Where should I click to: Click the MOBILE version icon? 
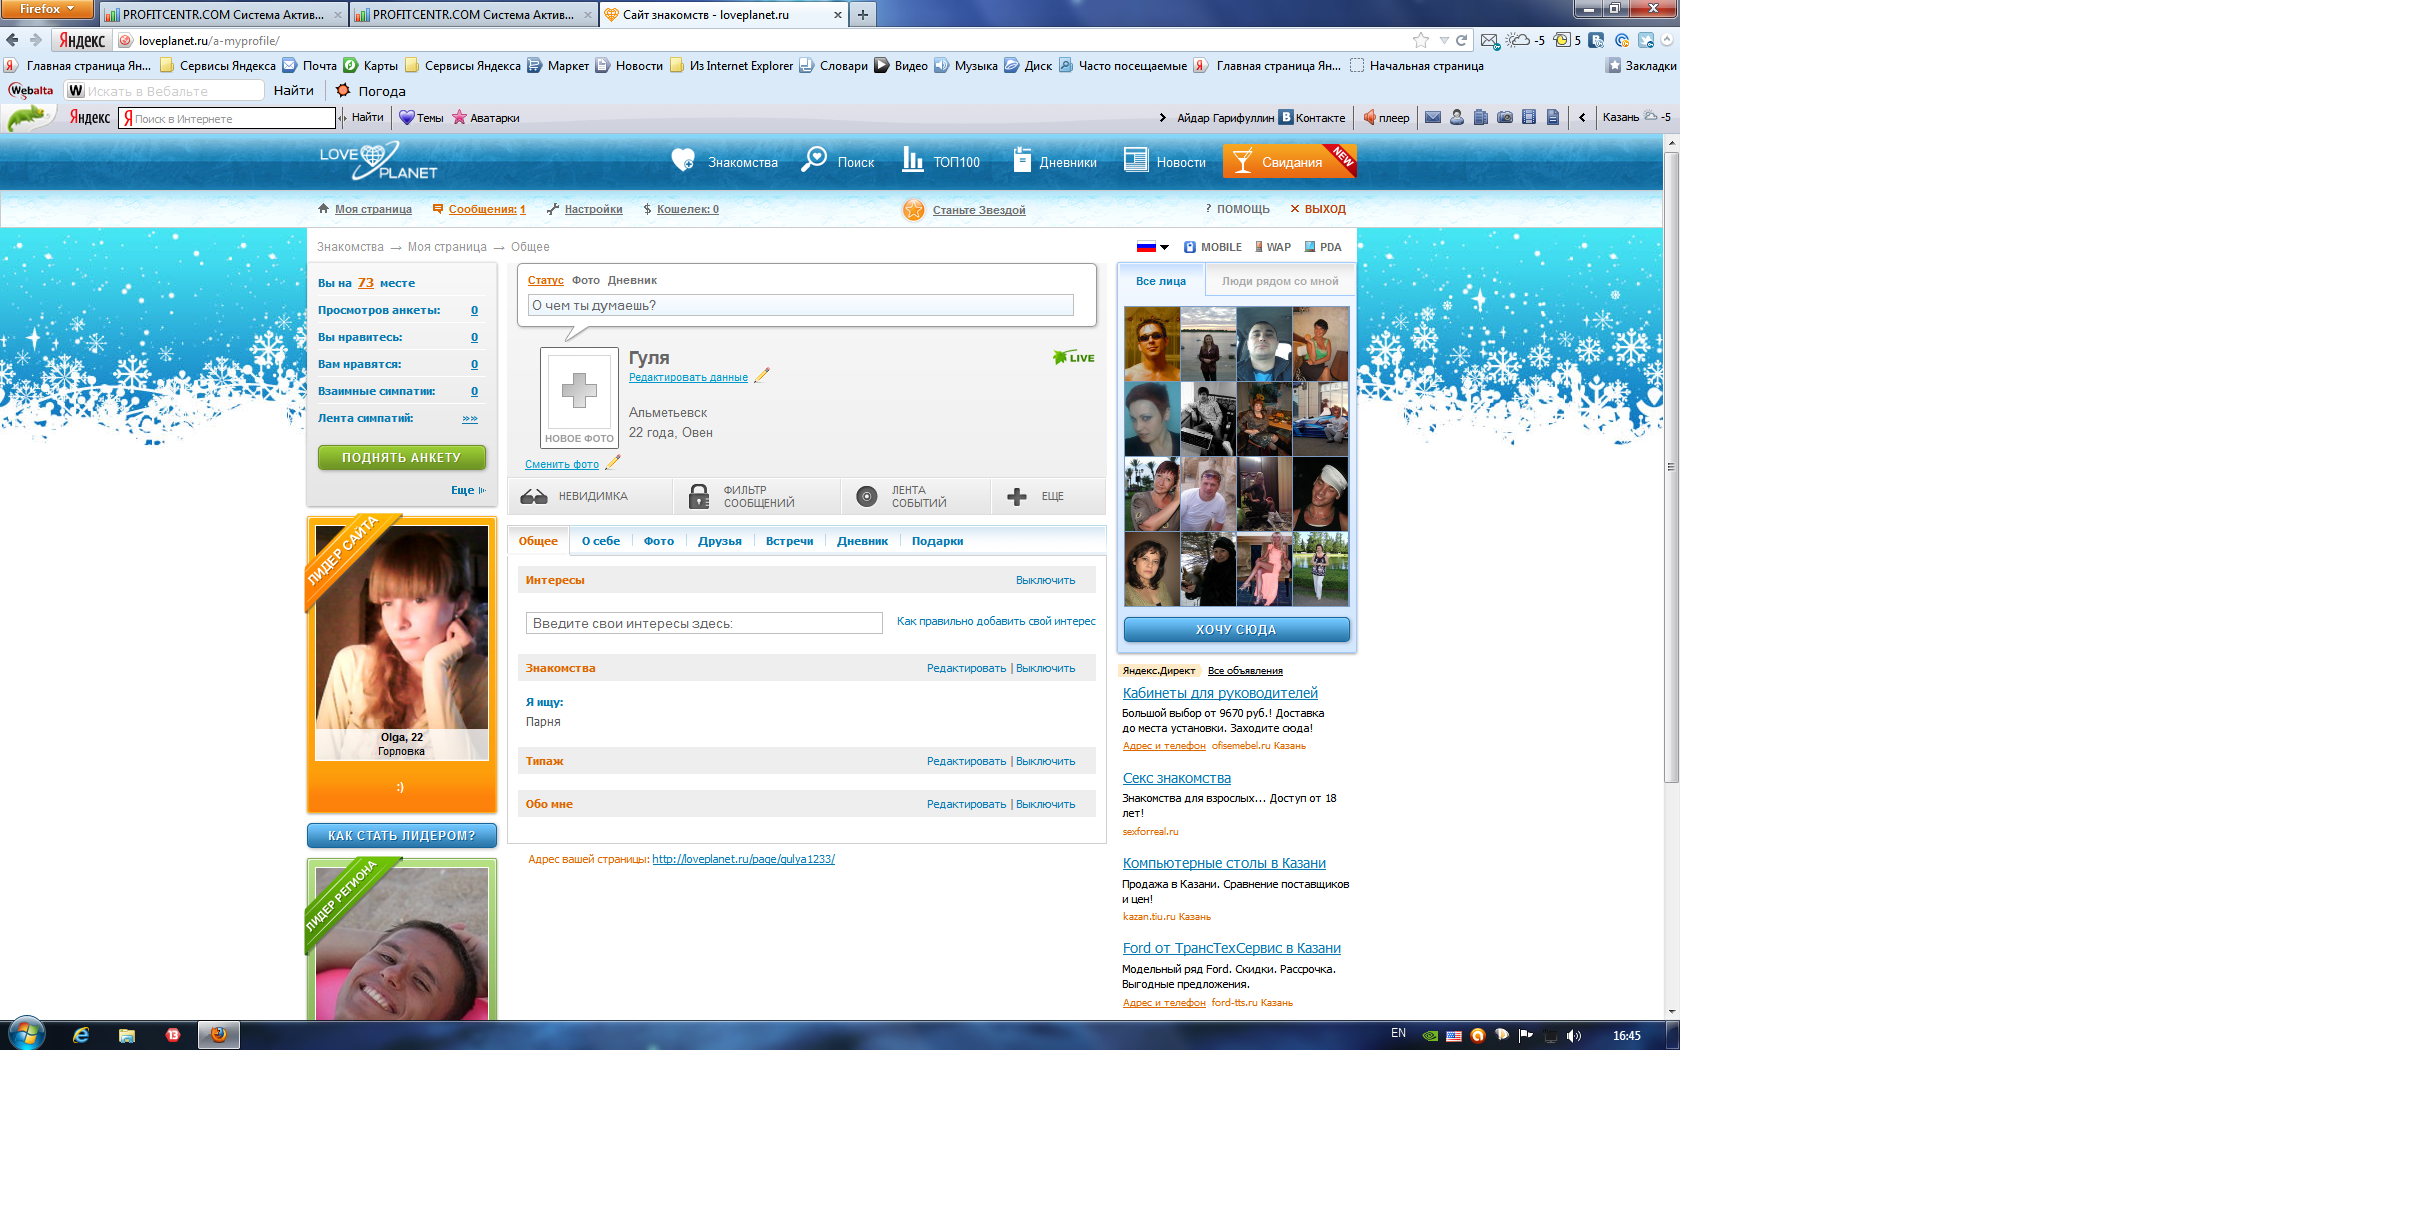click(x=1190, y=247)
